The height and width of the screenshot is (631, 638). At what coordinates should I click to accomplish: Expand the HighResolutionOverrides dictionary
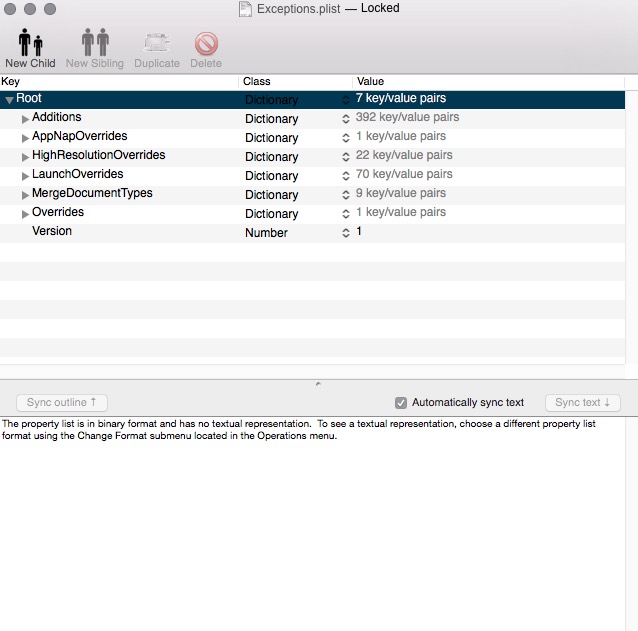[x=25, y=157]
